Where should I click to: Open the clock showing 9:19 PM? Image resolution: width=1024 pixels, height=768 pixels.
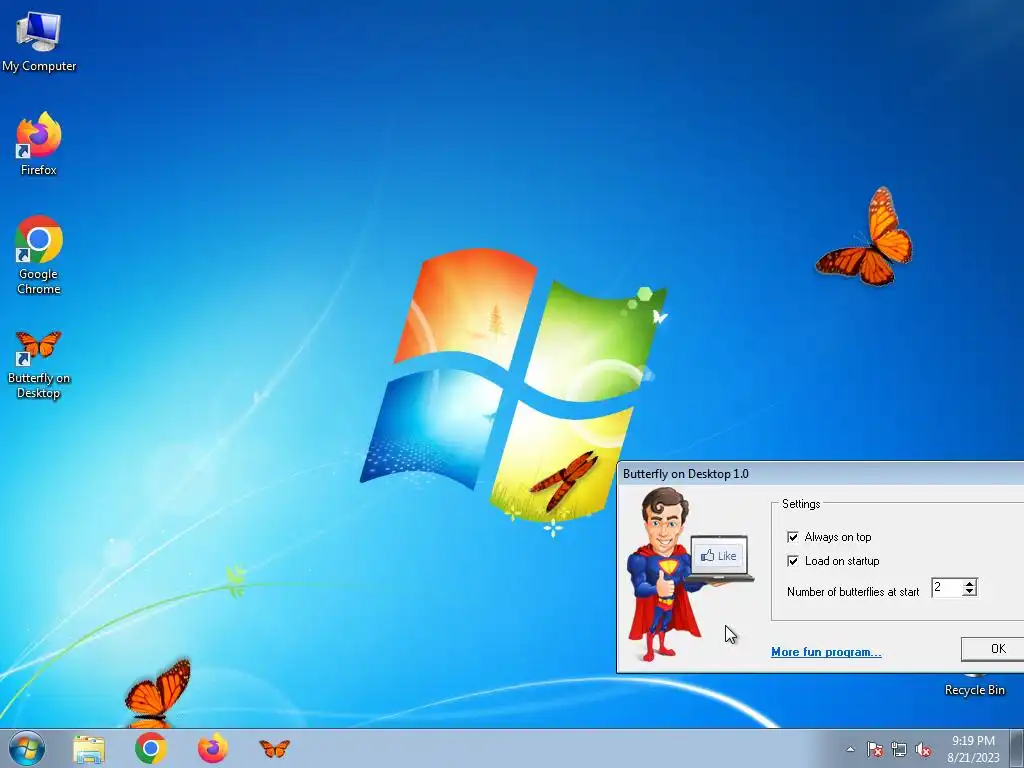click(x=973, y=749)
